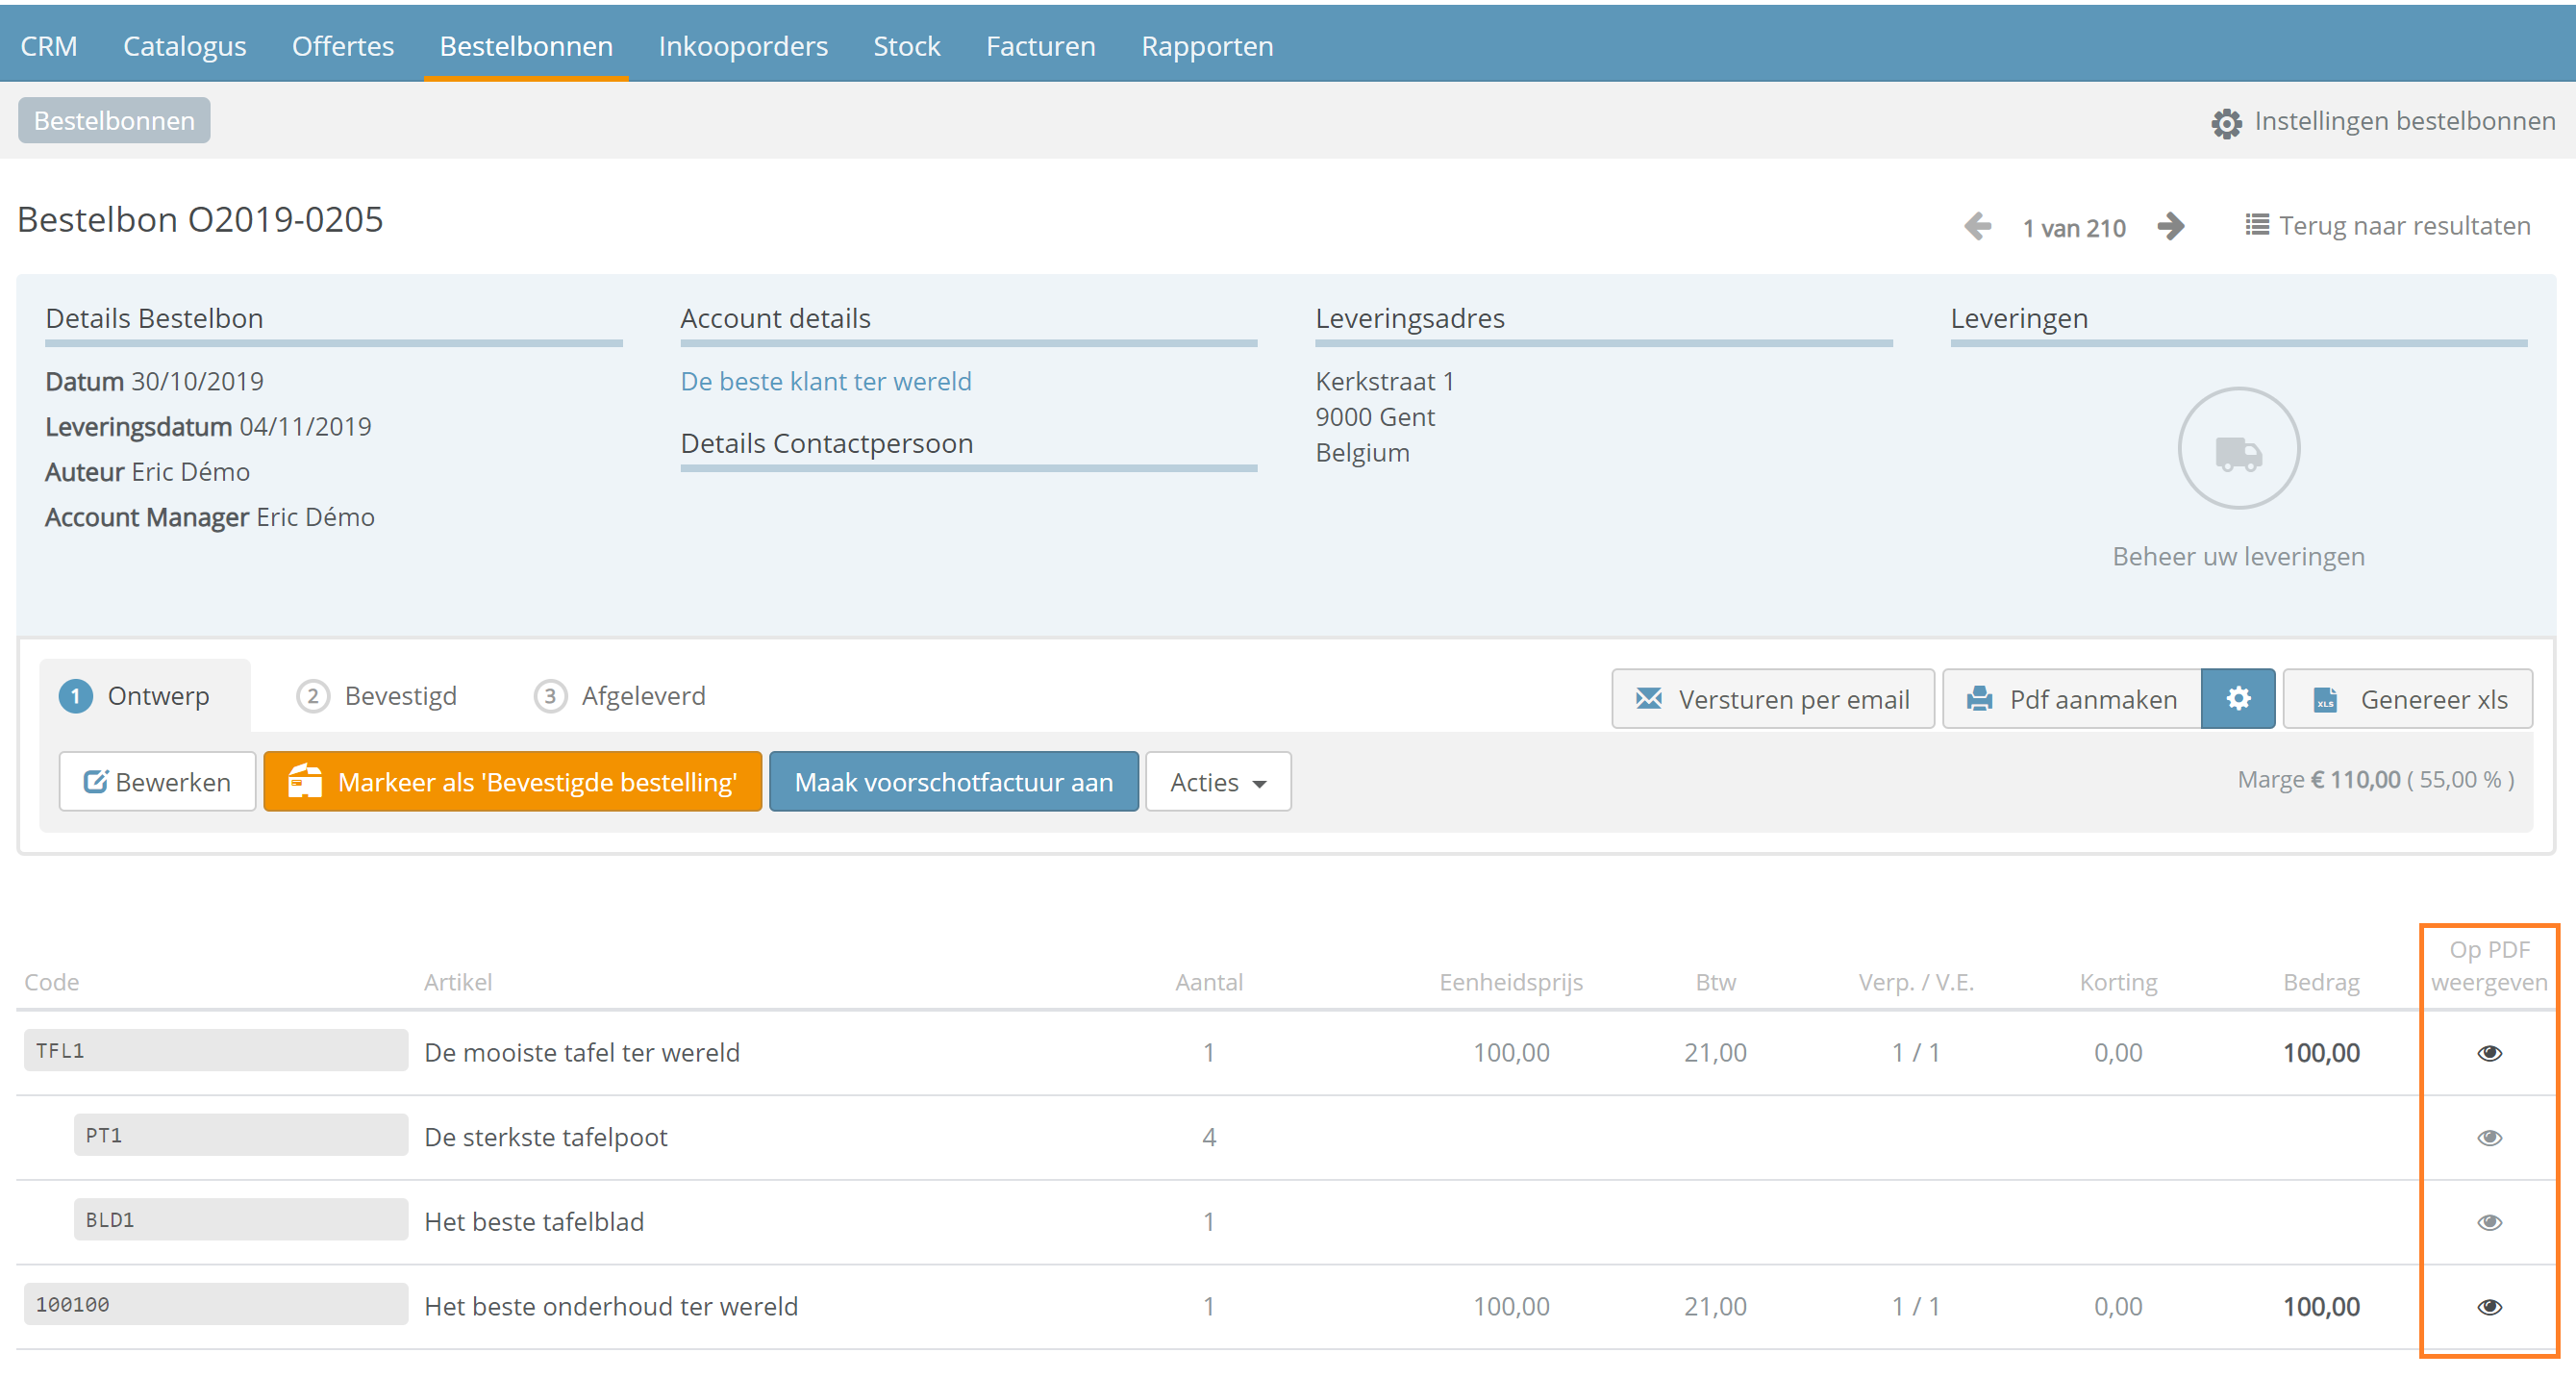Open the Stock section

(906, 46)
